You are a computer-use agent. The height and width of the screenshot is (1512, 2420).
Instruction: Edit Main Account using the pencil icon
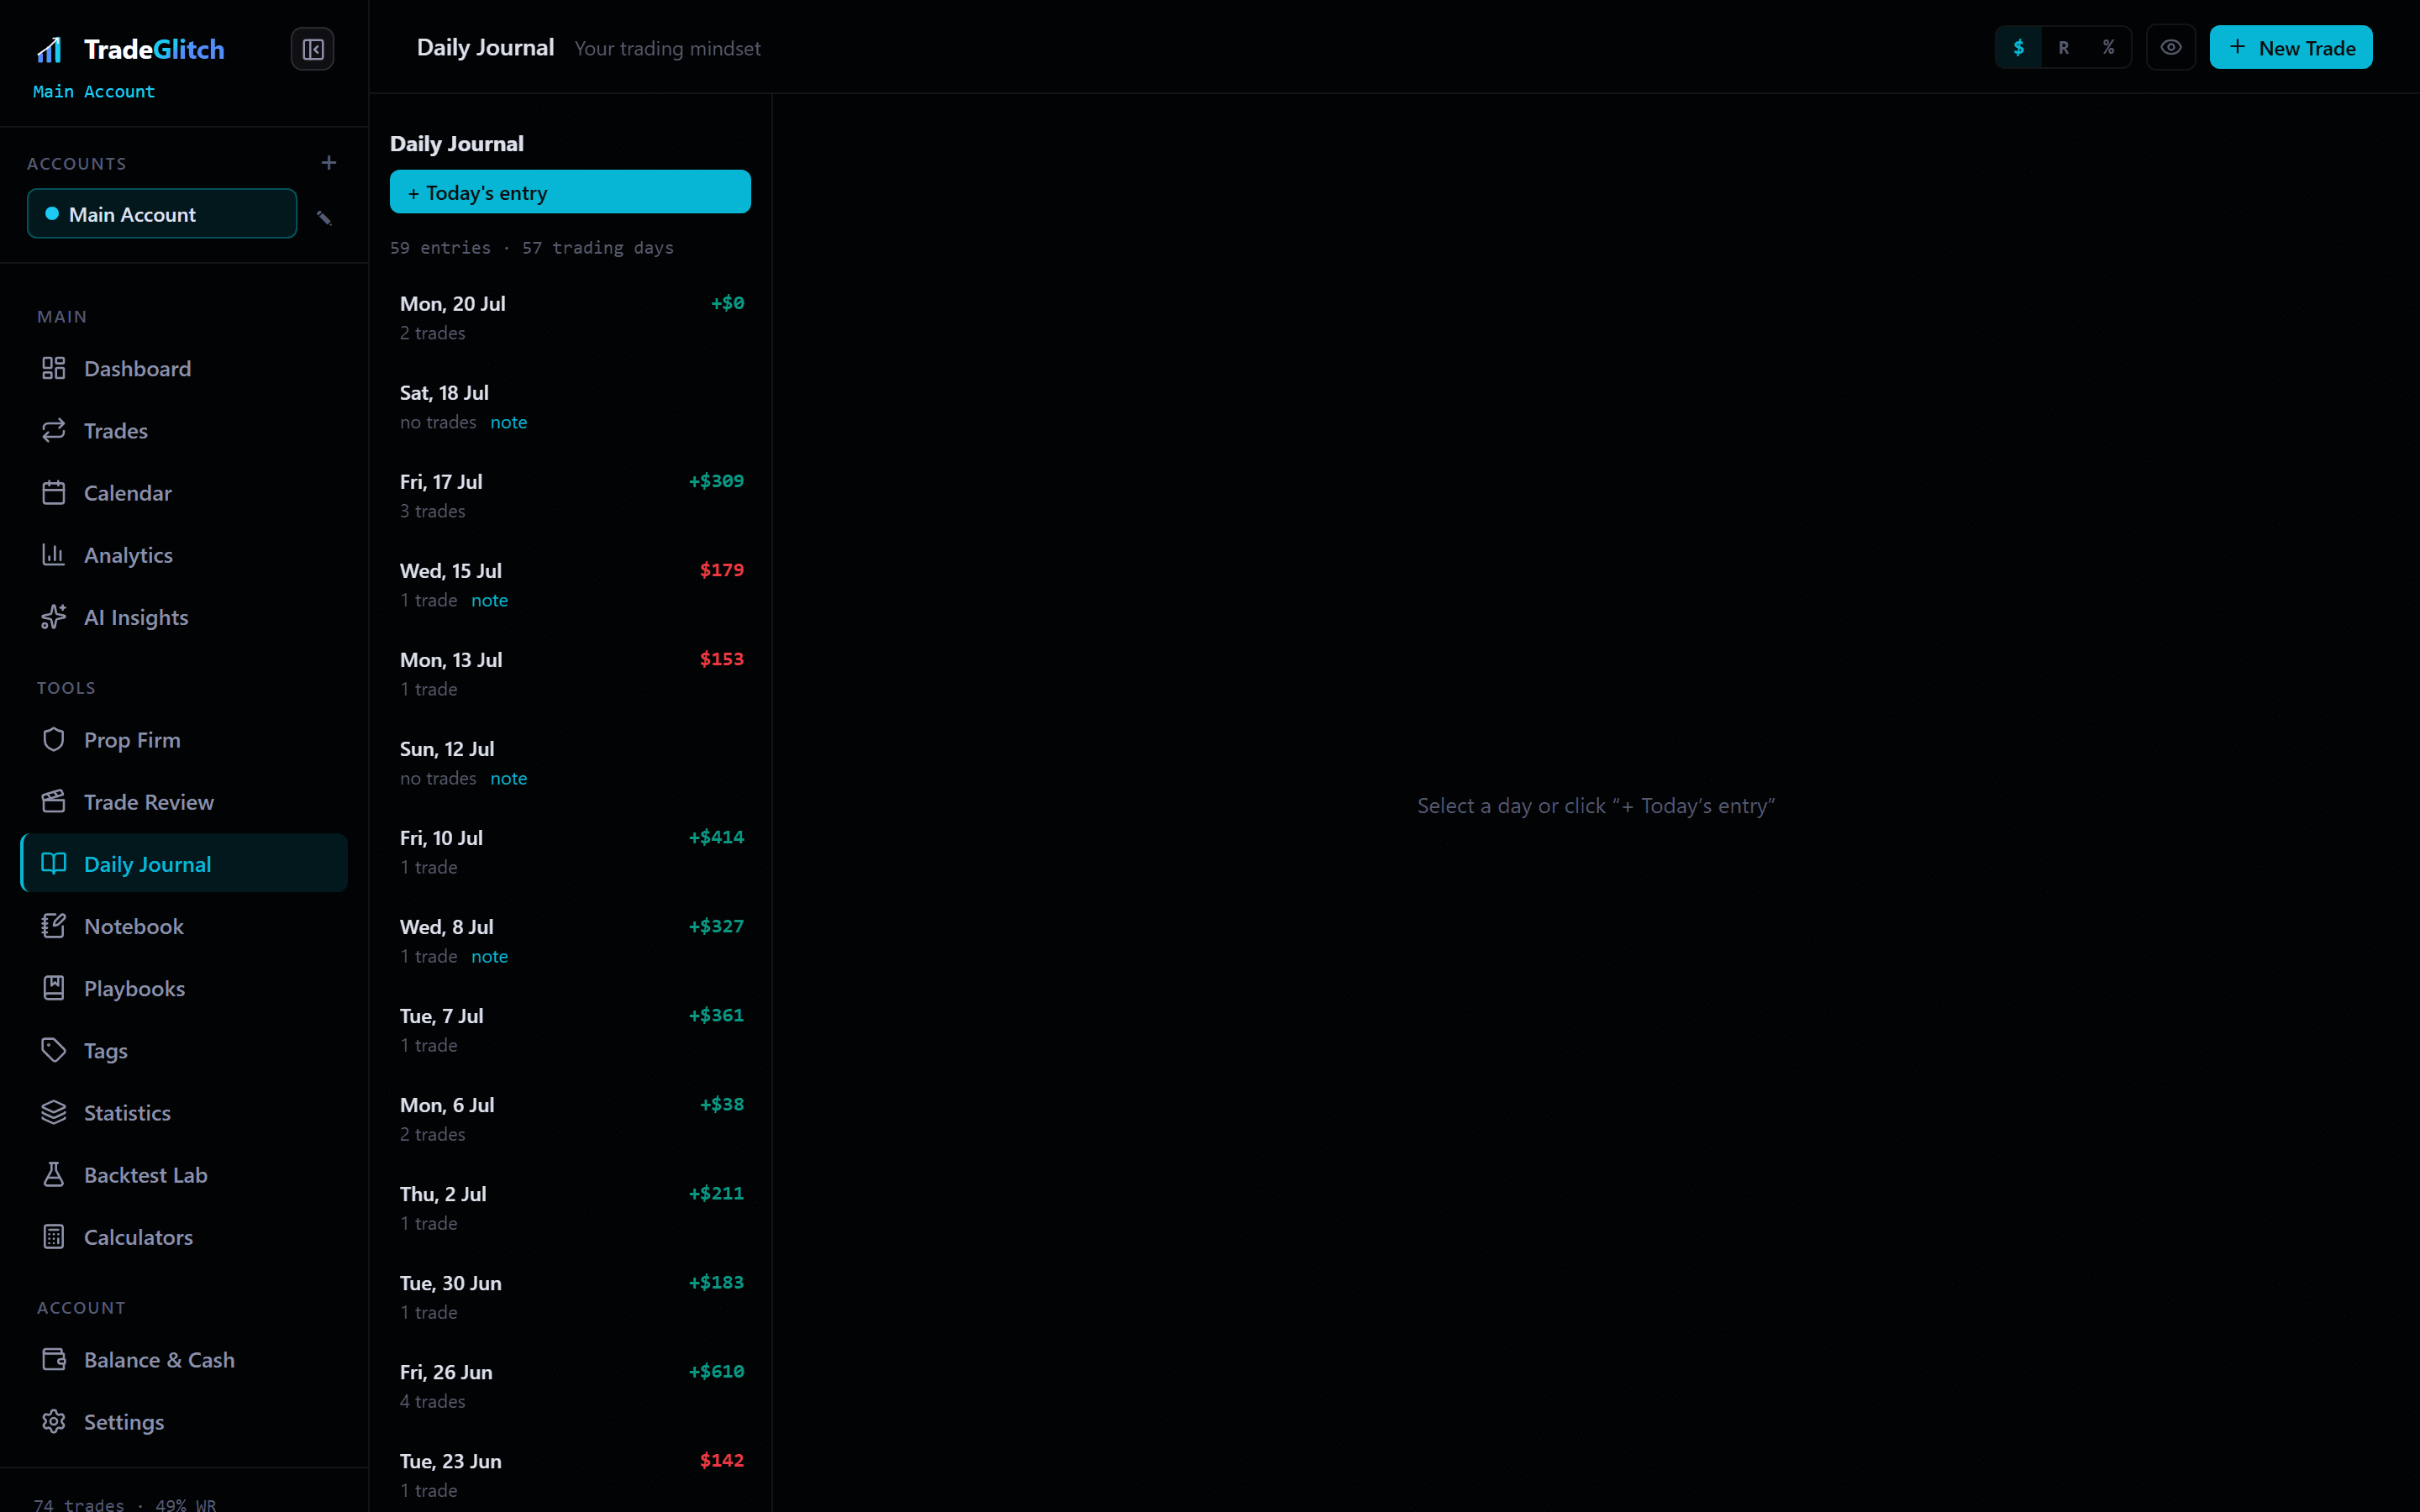click(x=324, y=217)
